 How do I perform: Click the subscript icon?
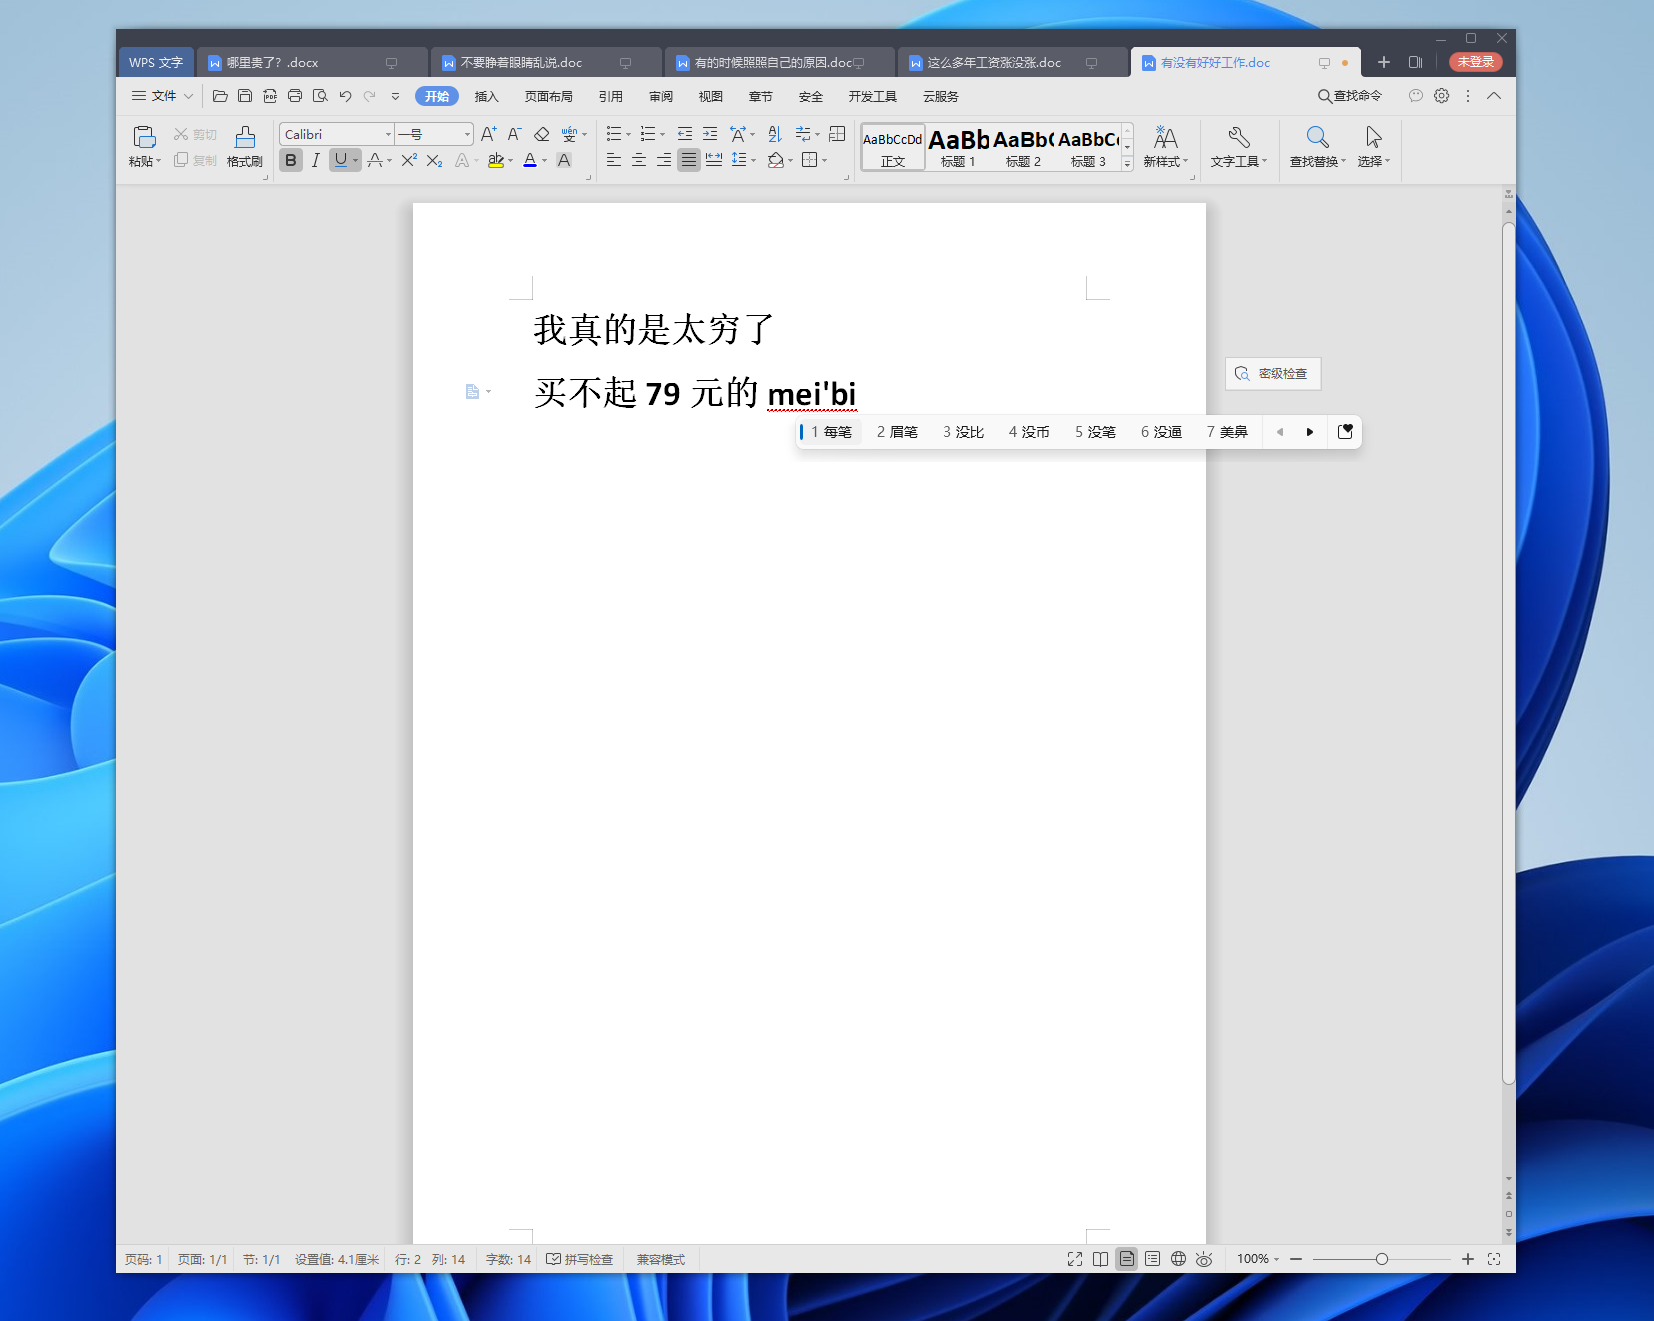[x=434, y=160]
